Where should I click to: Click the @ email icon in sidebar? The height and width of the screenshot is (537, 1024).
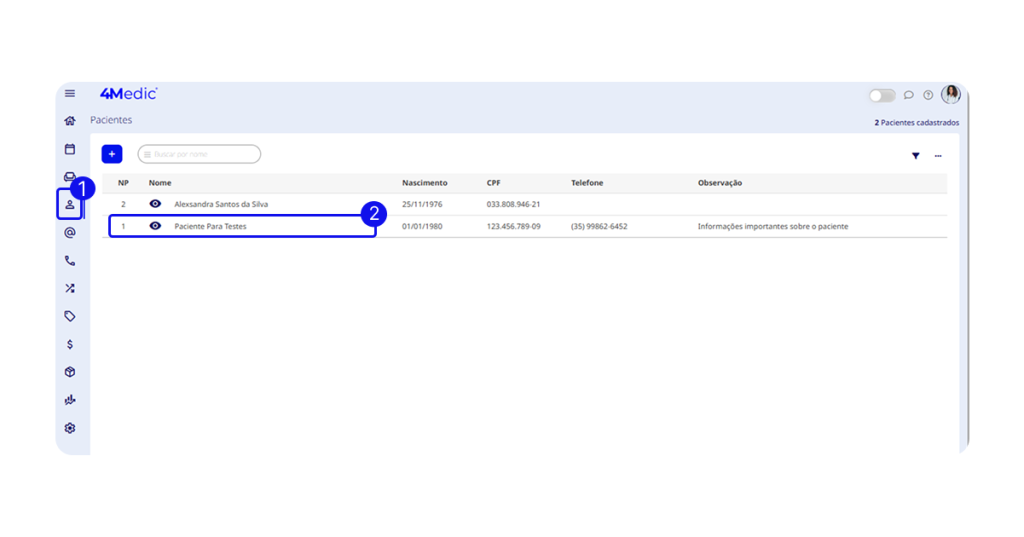[x=70, y=232]
